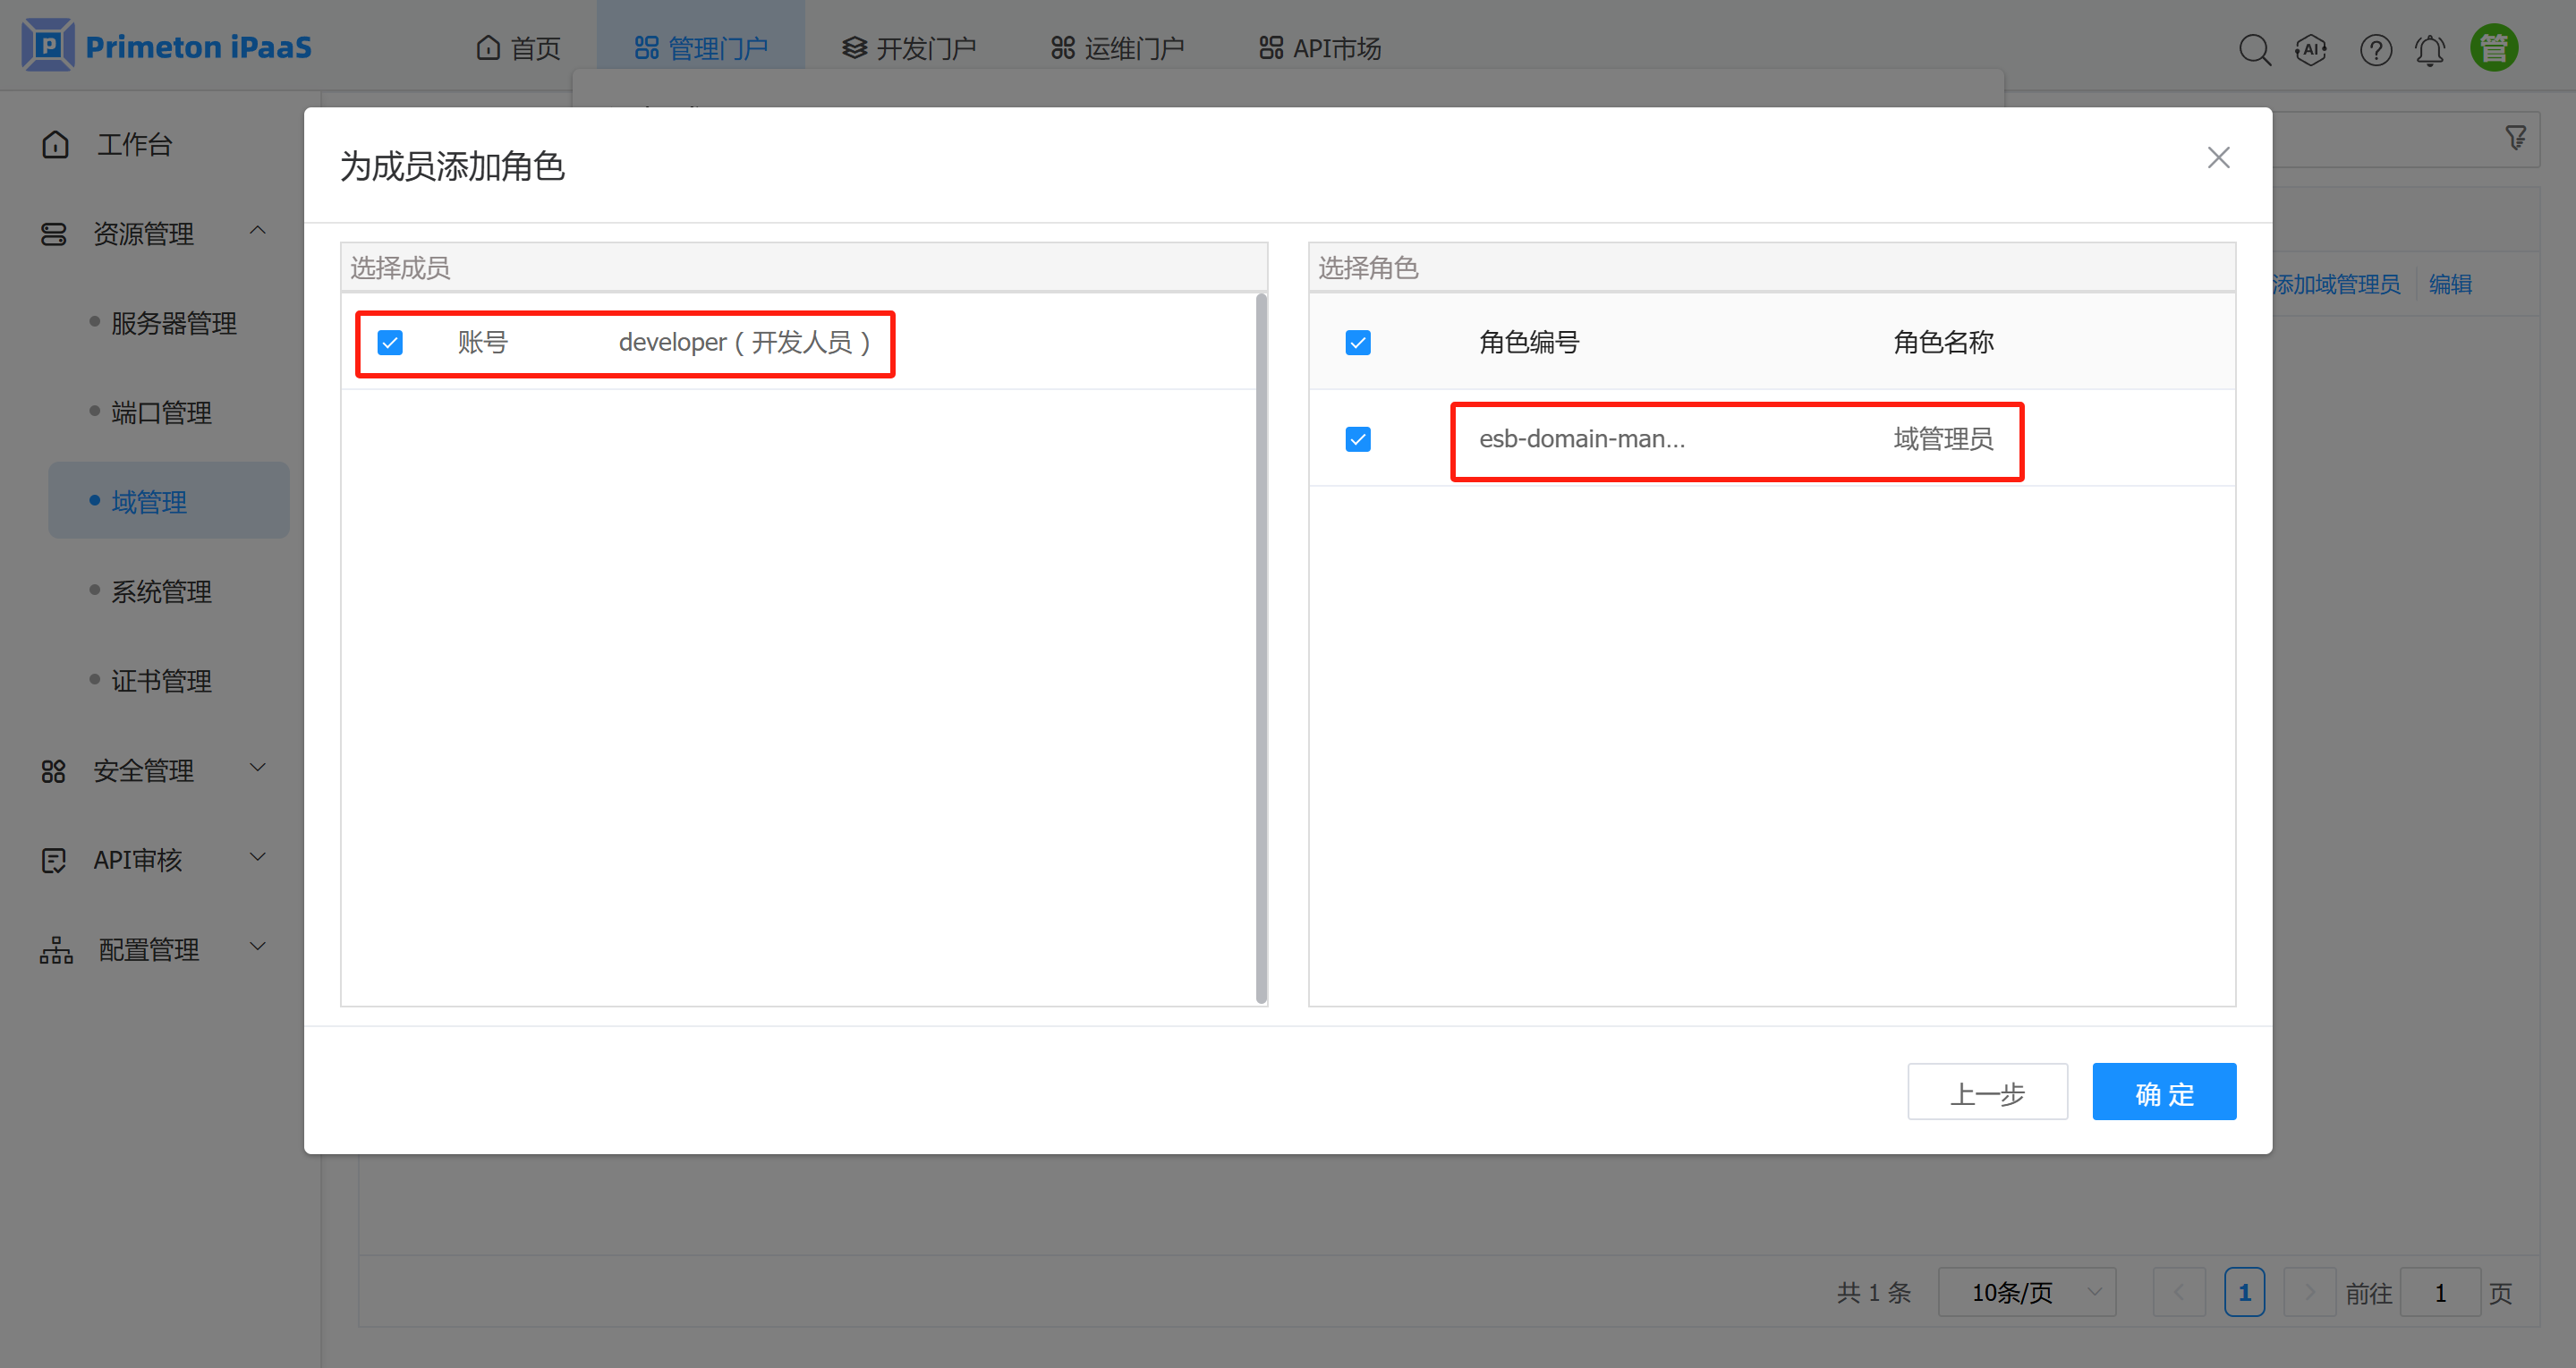Open the help question mark icon
2576x1368 pixels.
(x=2375, y=49)
